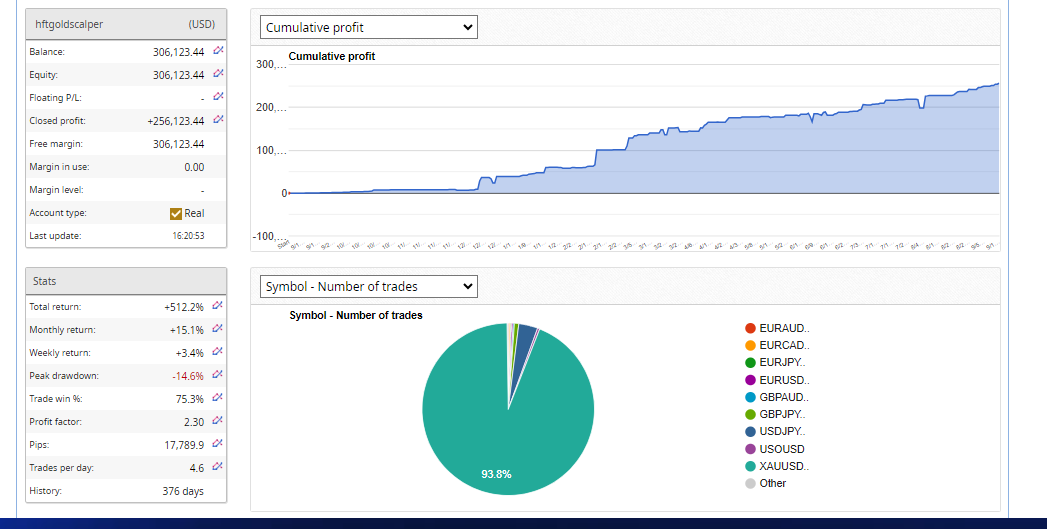Toggle the Real account type checkmark
This screenshot has height=529, width=1047.
[x=176, y=213]
